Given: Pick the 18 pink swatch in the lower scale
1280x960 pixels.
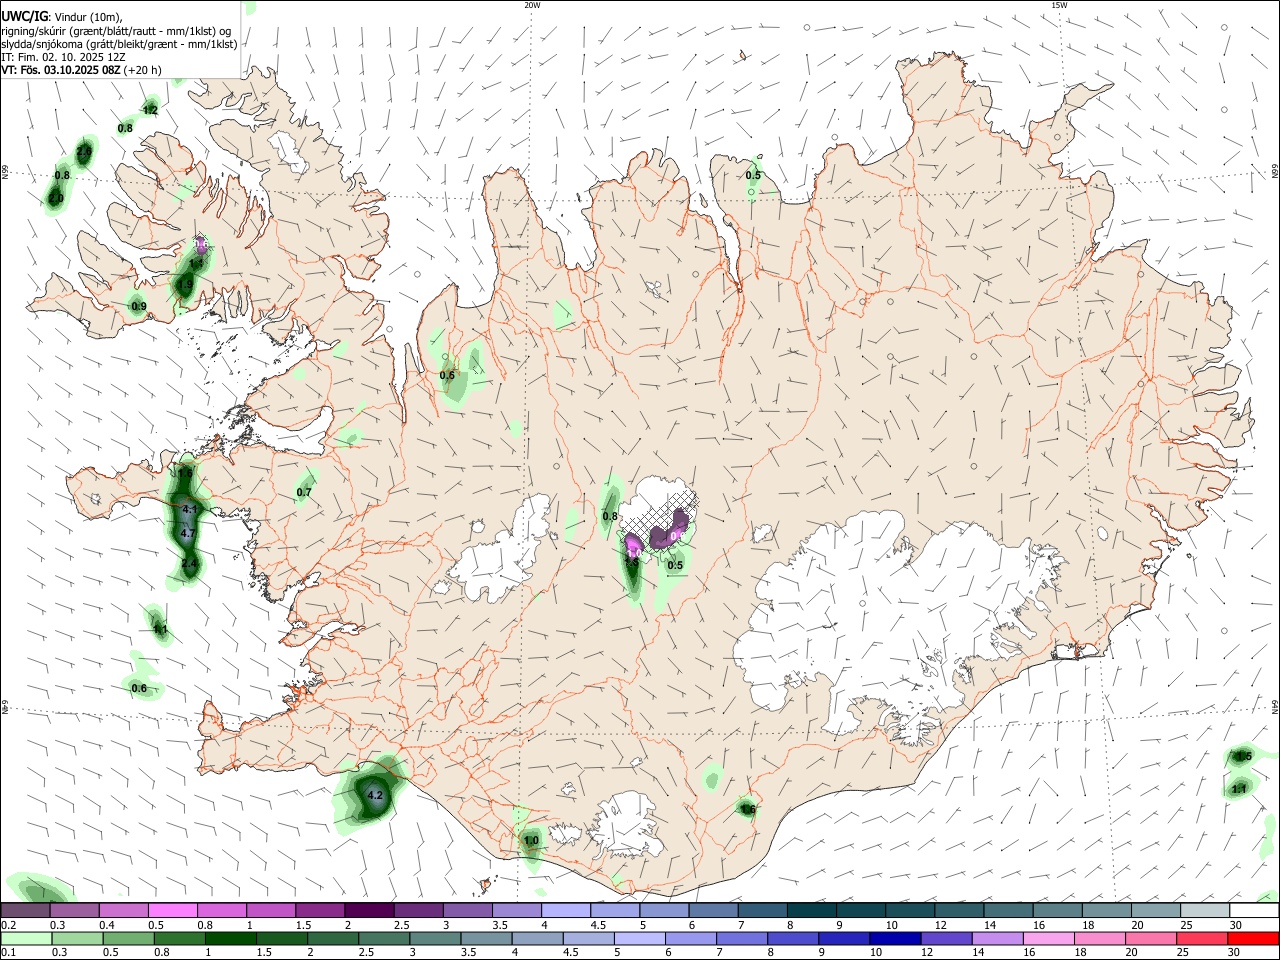Looking at the screenshot, I should coord(1099,939).
